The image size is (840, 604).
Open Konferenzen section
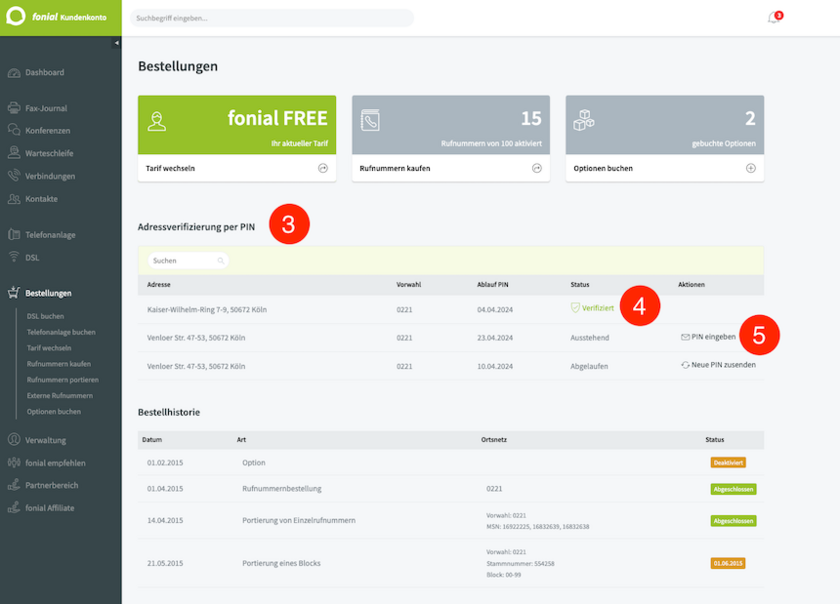click(48, 131)
